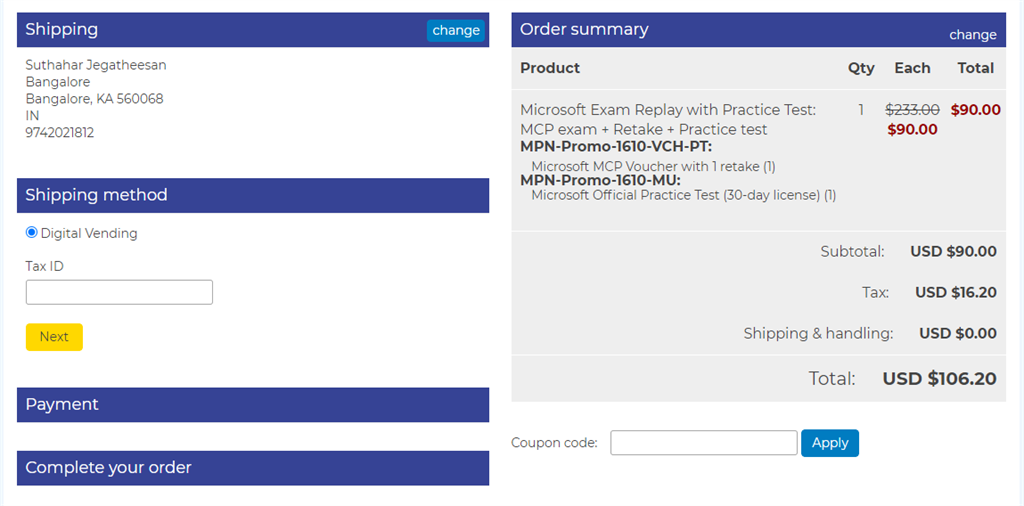Expand the Payment section header
The width and height of the screenshot is (1024, 506).
tap(253, 405)
